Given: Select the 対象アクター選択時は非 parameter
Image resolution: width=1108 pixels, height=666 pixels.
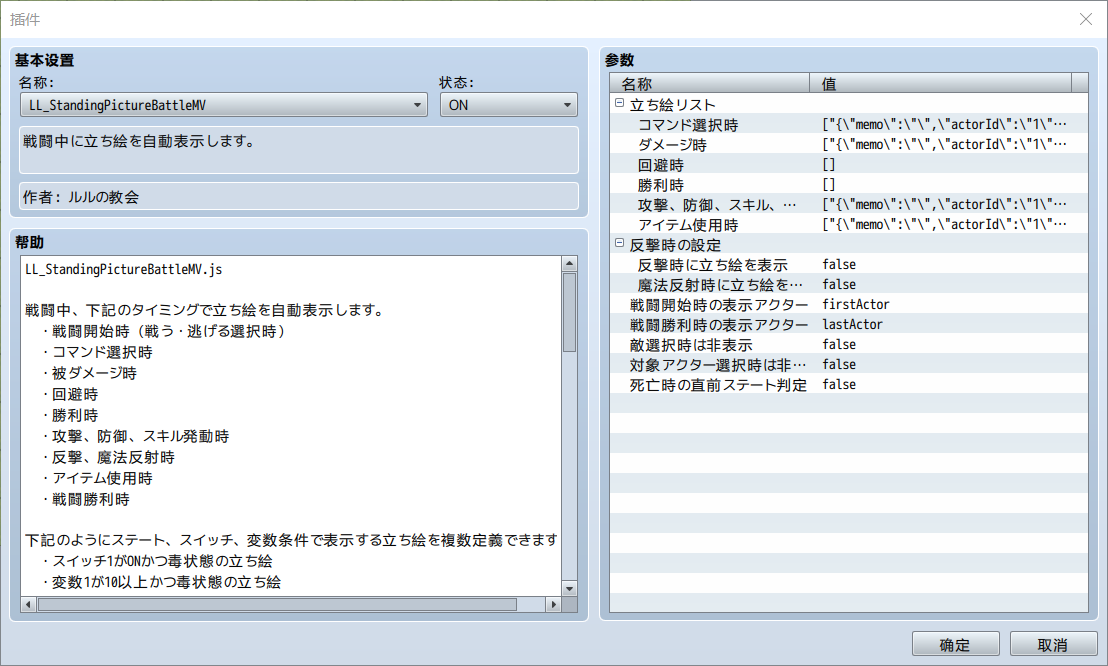Looking at the screenshot, I should click(849, 365).
